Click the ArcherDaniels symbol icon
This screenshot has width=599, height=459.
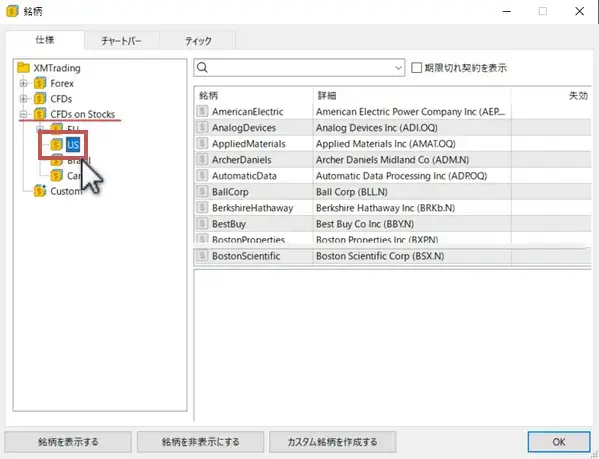pos(202,159)
